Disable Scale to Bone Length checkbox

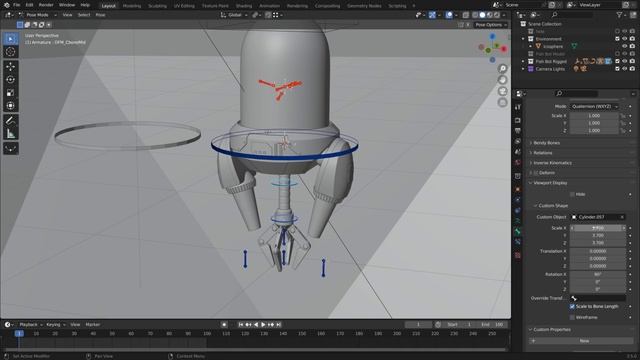click(x=572, y=306)
